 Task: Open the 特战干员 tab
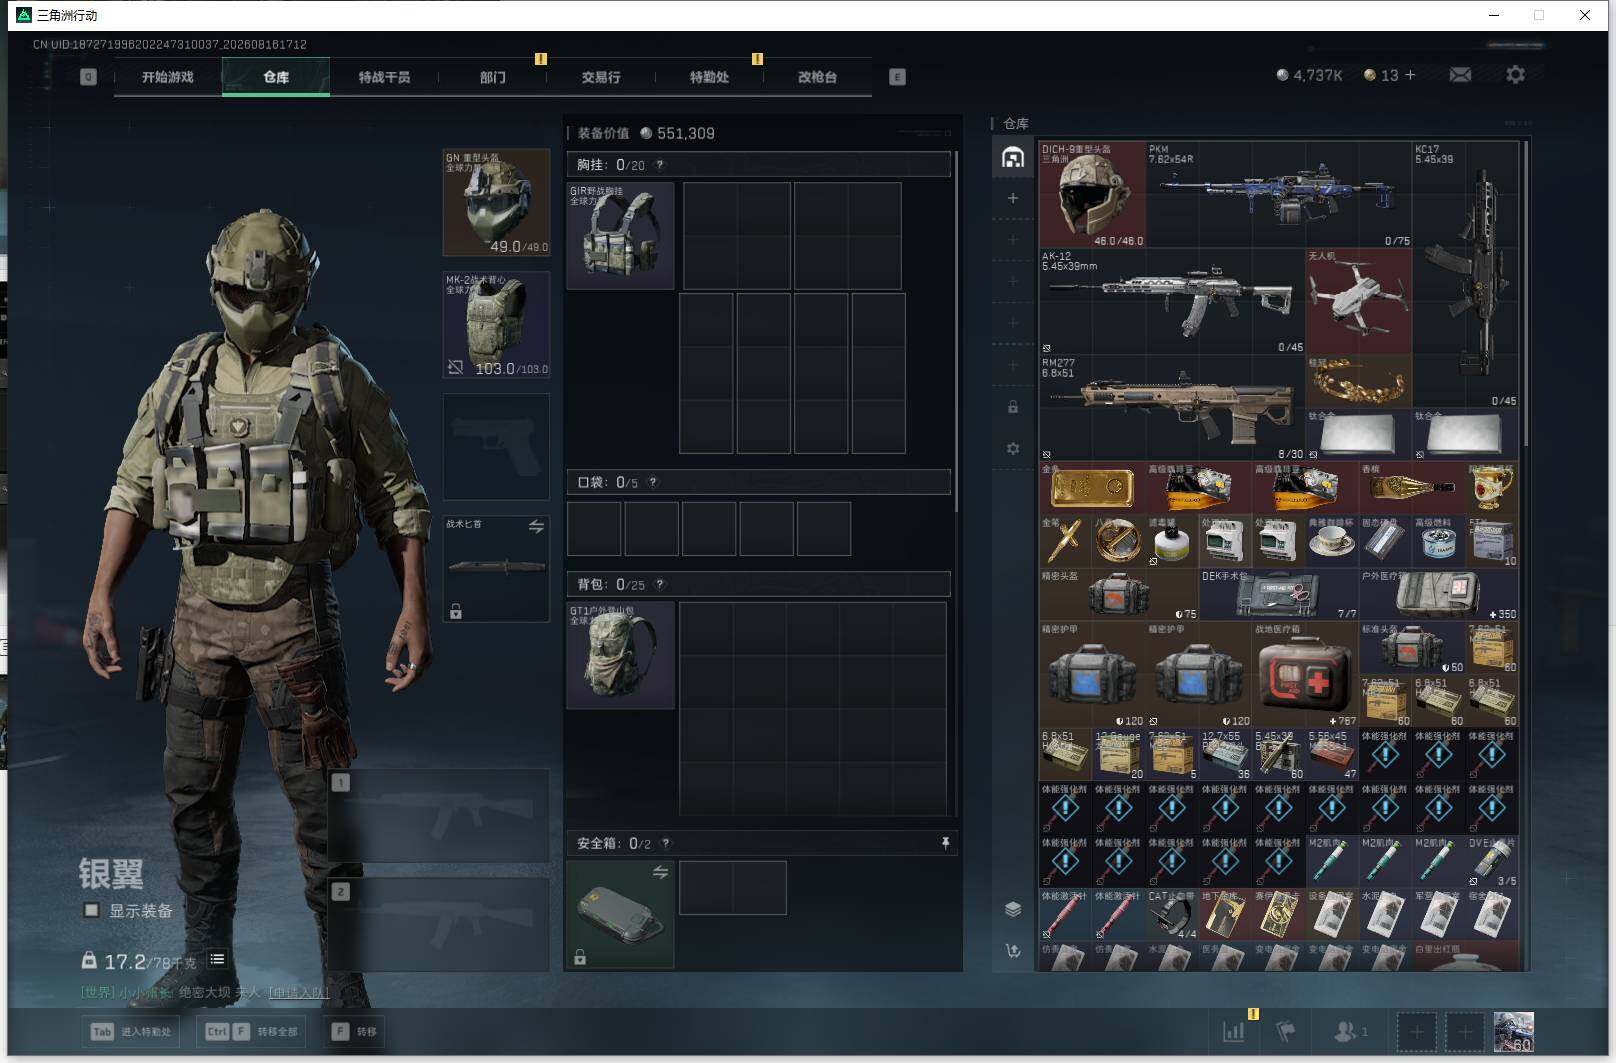[x=384, y=77]
